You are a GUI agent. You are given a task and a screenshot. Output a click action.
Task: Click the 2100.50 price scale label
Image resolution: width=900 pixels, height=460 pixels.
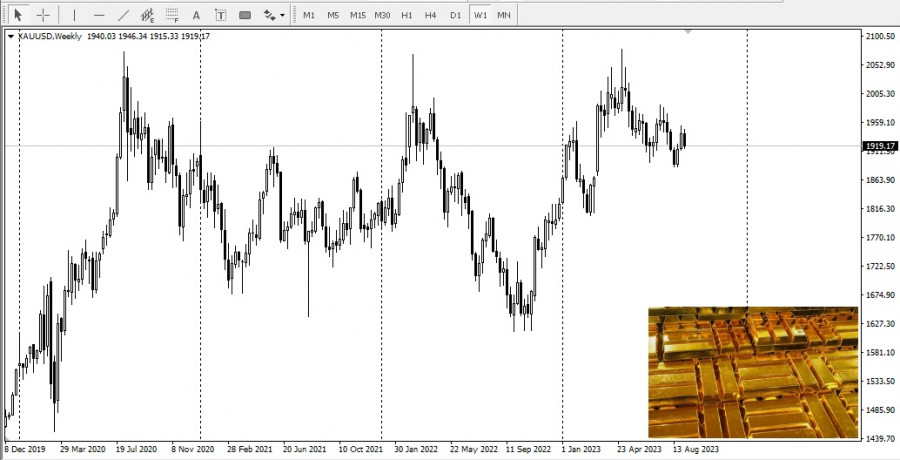coord(880,36)
